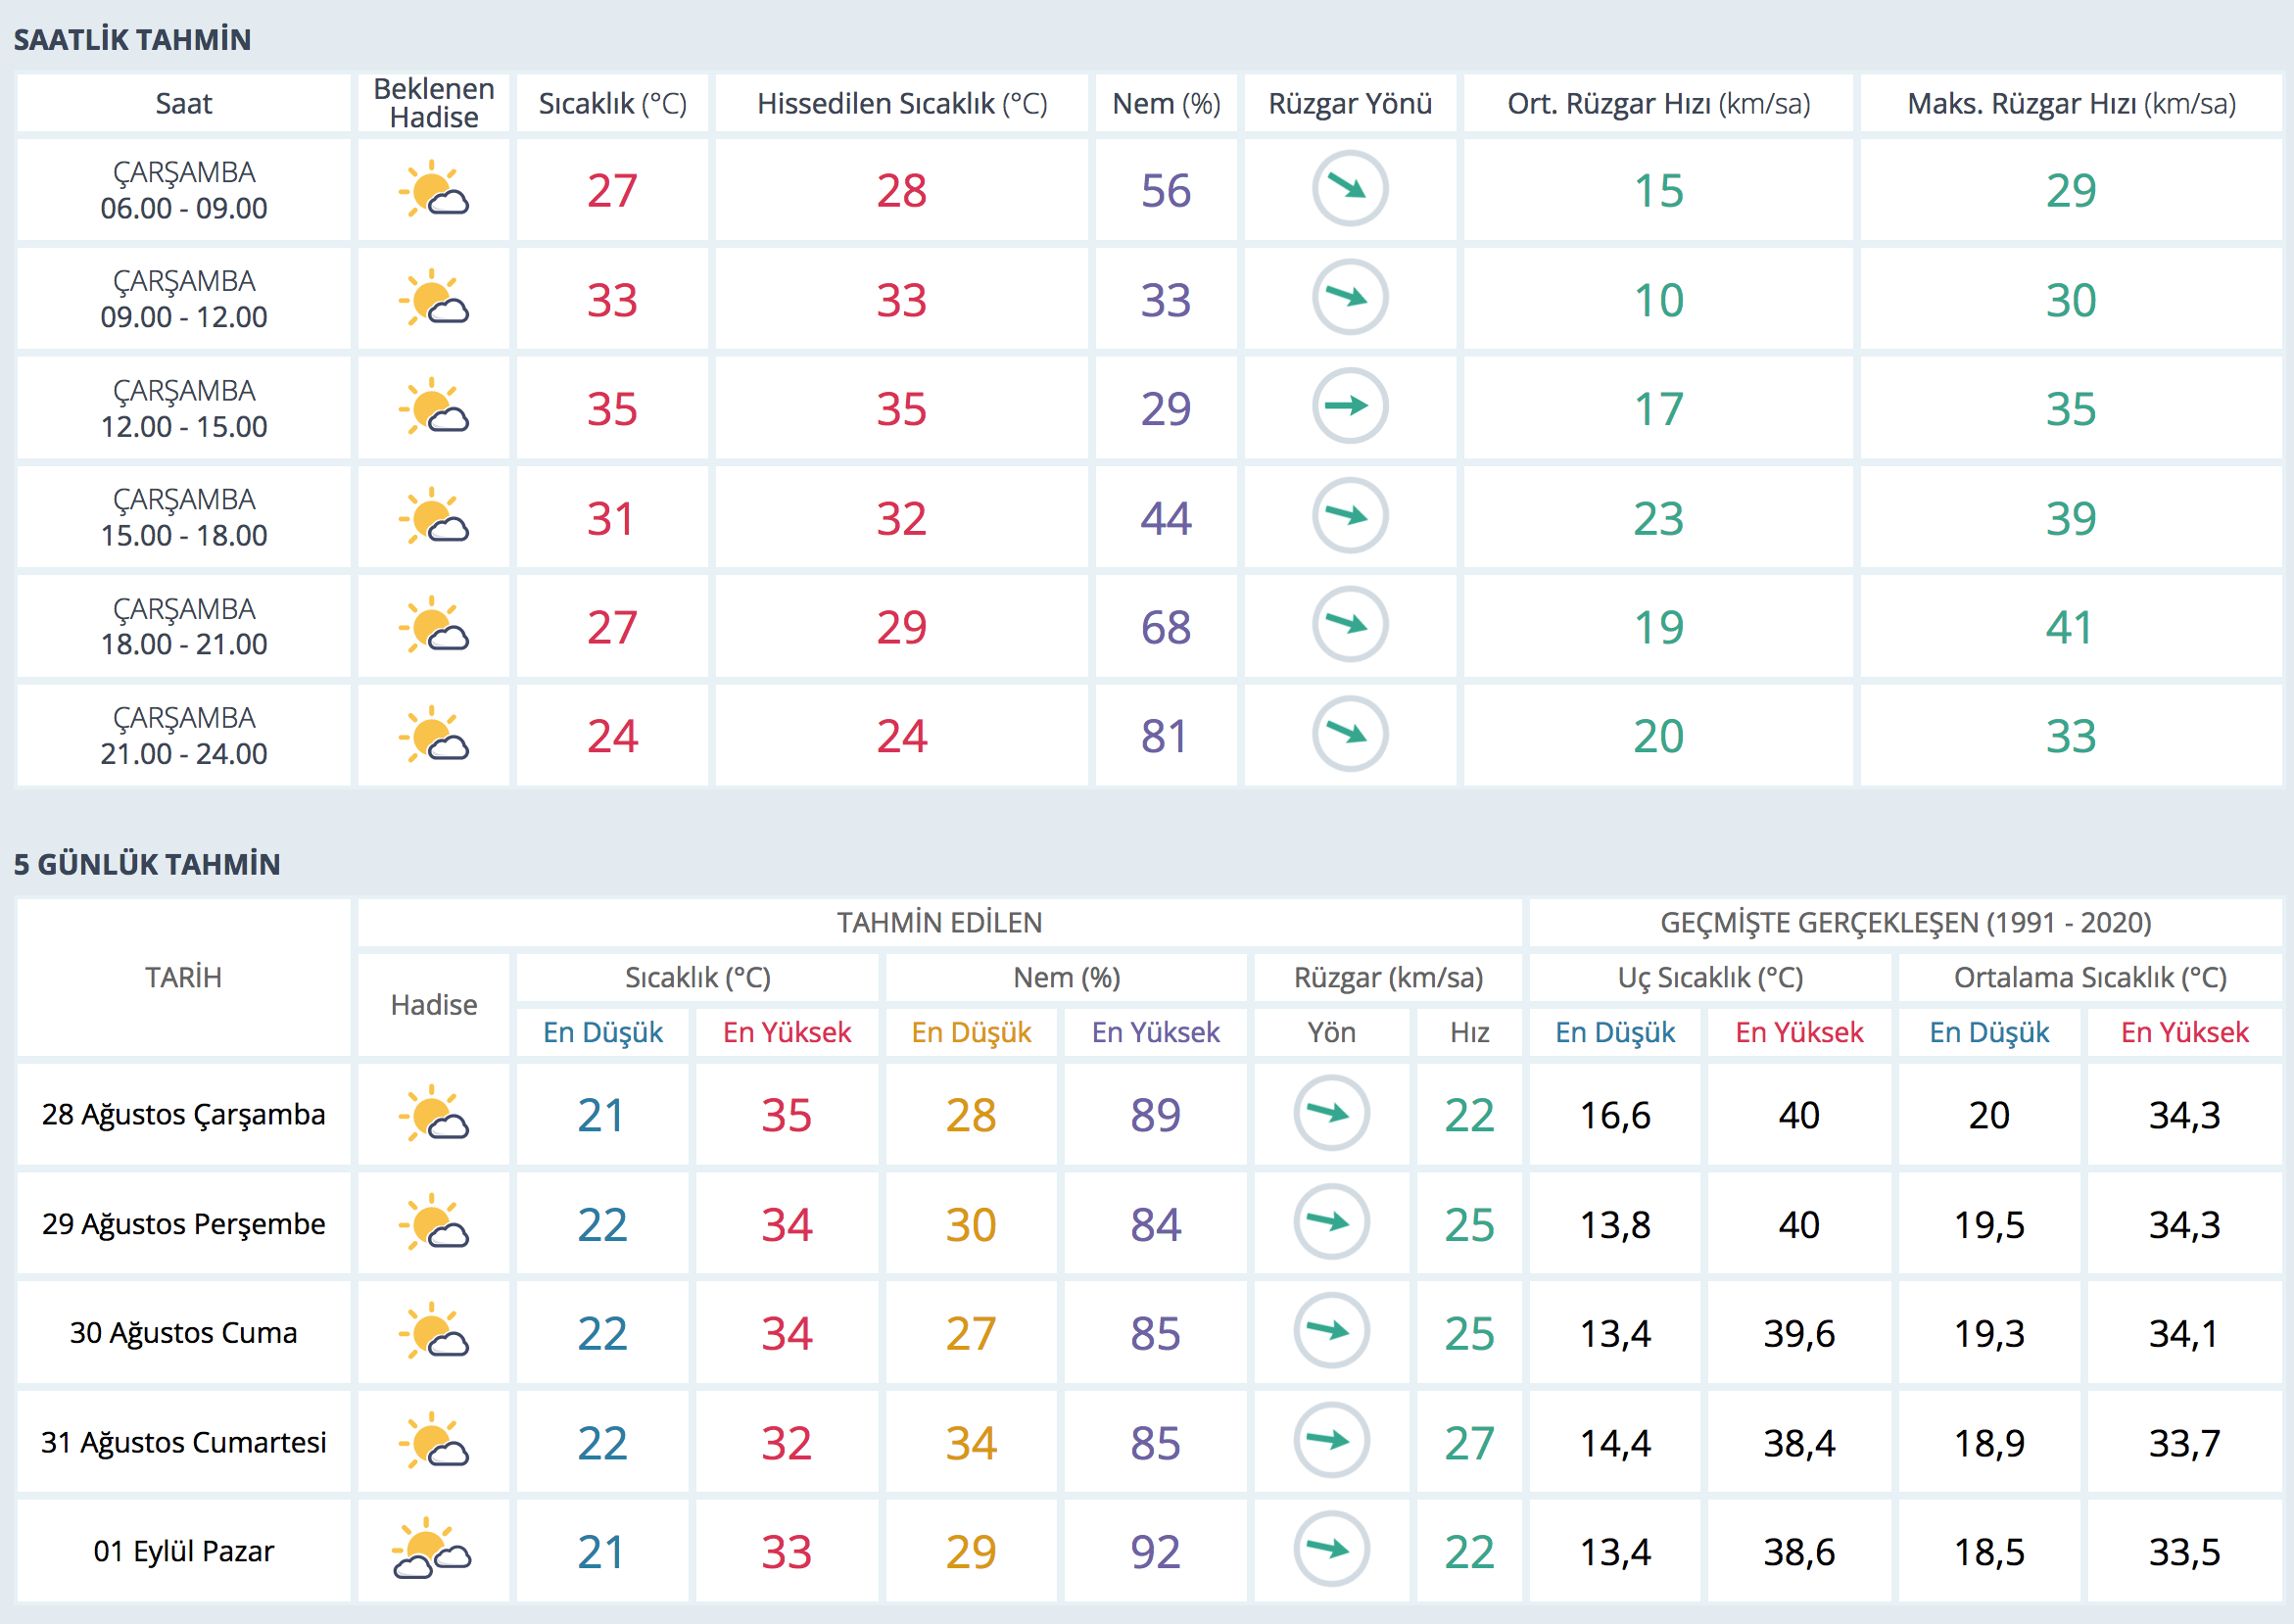Click the Ortalama Sıcaklık column header
This screenshot has width=2294, height=1624.
pos(2089,977)
